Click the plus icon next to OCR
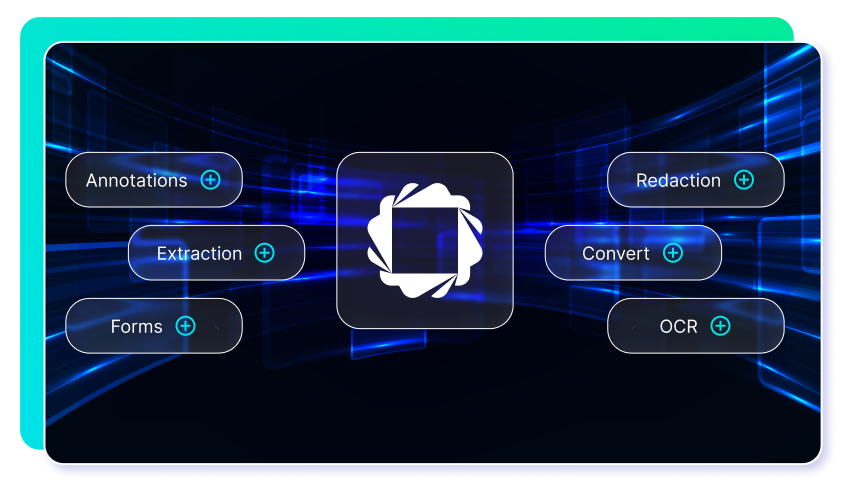Viewport: 850px width, 481px height. pos(720,326)
